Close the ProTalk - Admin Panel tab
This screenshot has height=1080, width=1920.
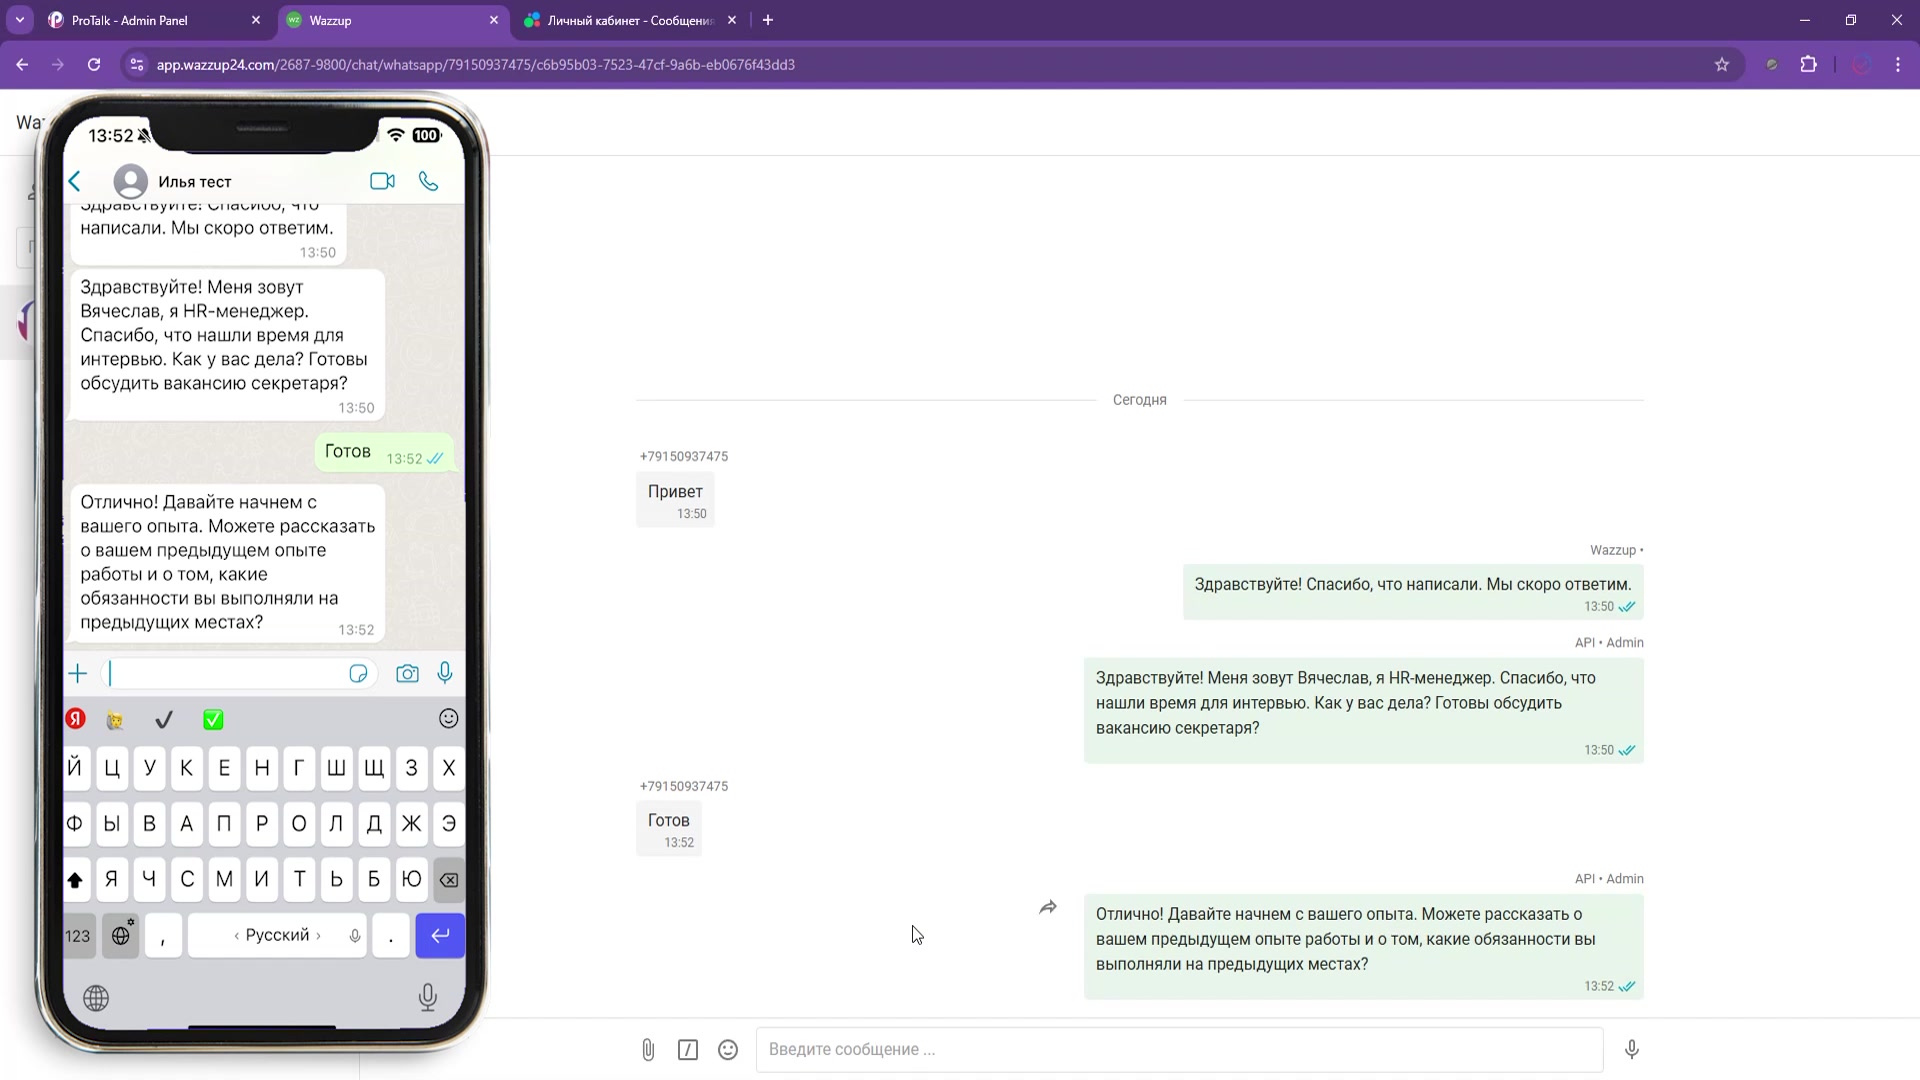pos(256,20)
